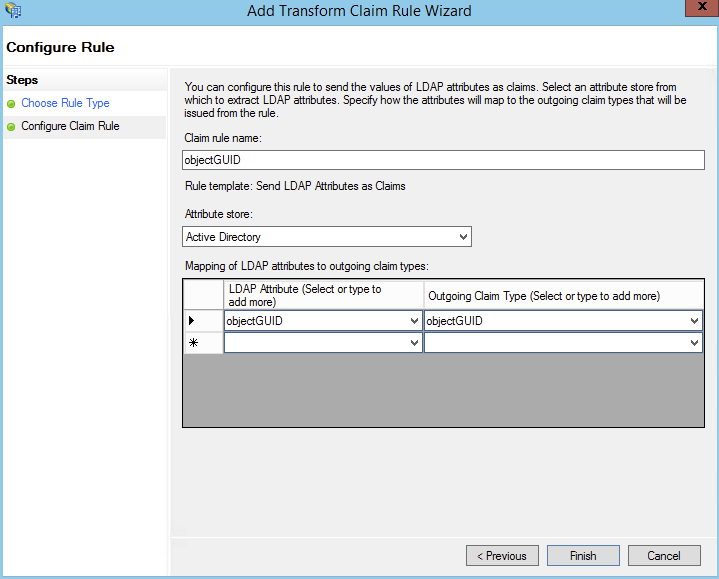Click the wizard icon in the title bar
The image size is (719, 579).
13,11
